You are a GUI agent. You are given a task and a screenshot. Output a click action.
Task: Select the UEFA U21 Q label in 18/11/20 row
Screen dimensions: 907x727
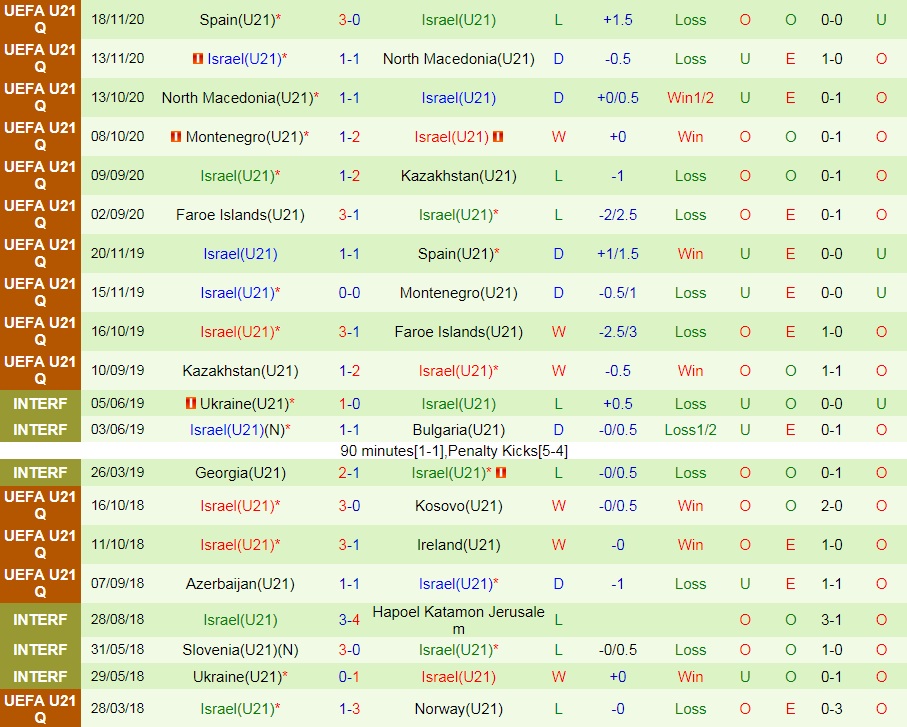coord(40,20)
